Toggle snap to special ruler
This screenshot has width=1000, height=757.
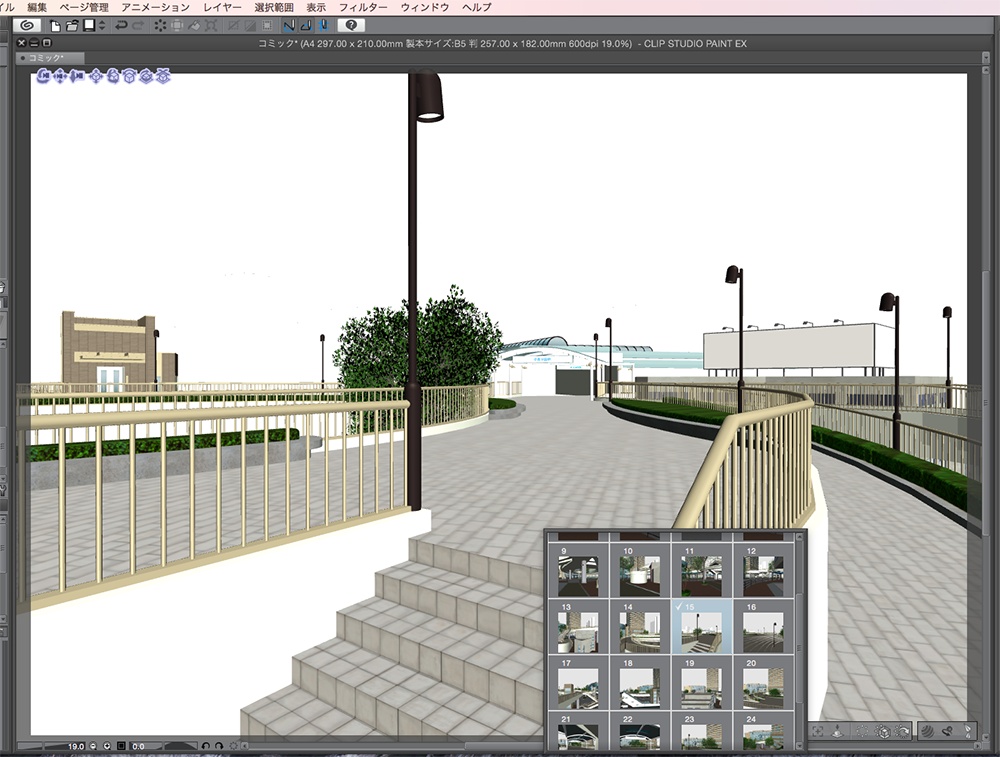[x=306, y=26]
